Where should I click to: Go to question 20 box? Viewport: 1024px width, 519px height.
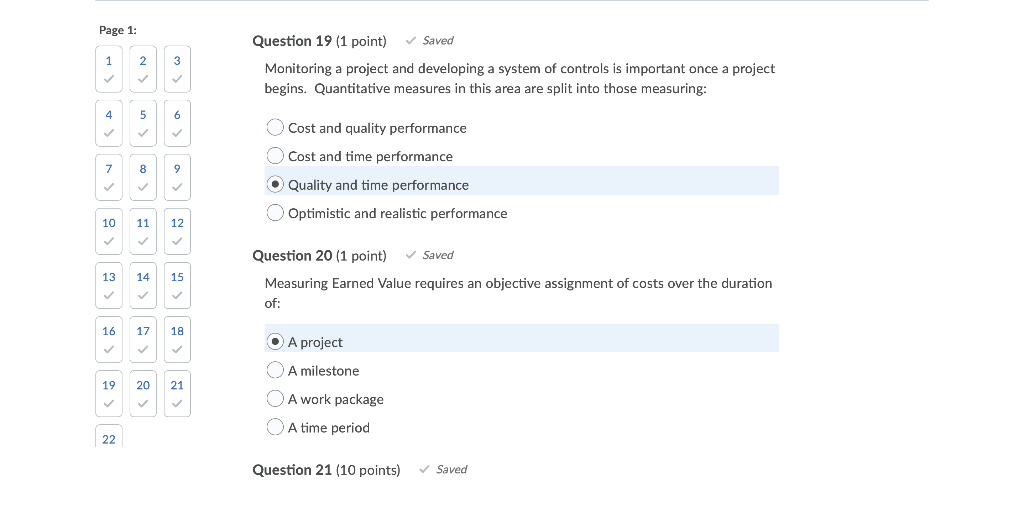[143, 393]
